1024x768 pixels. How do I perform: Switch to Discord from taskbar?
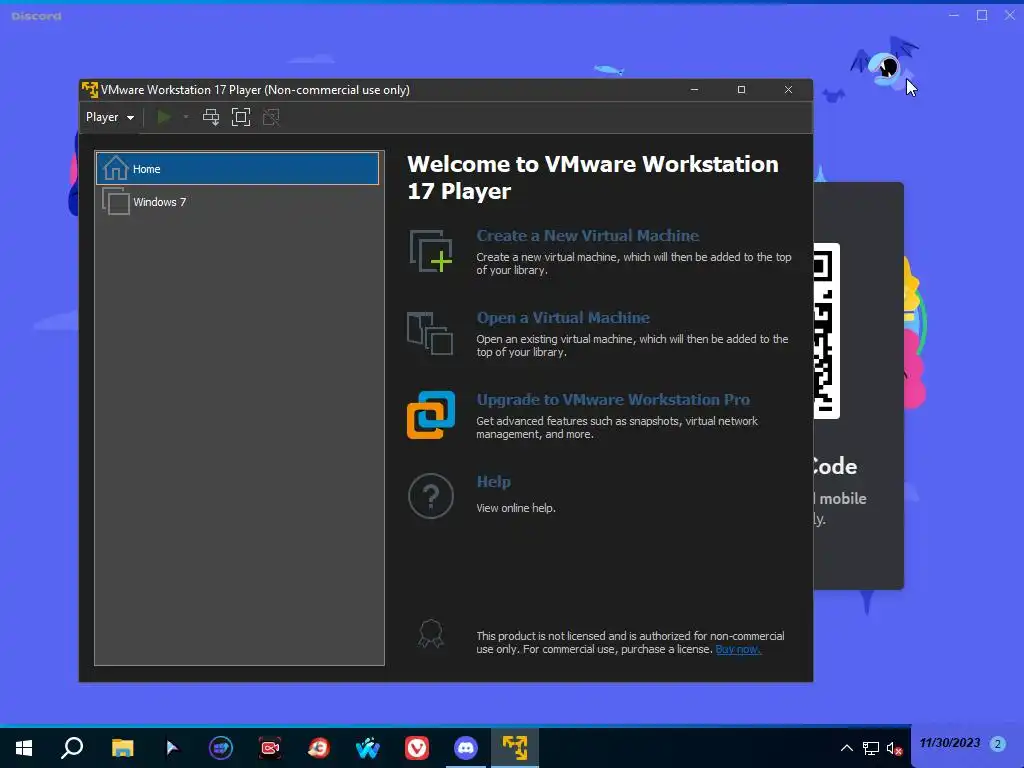[466, 748]
